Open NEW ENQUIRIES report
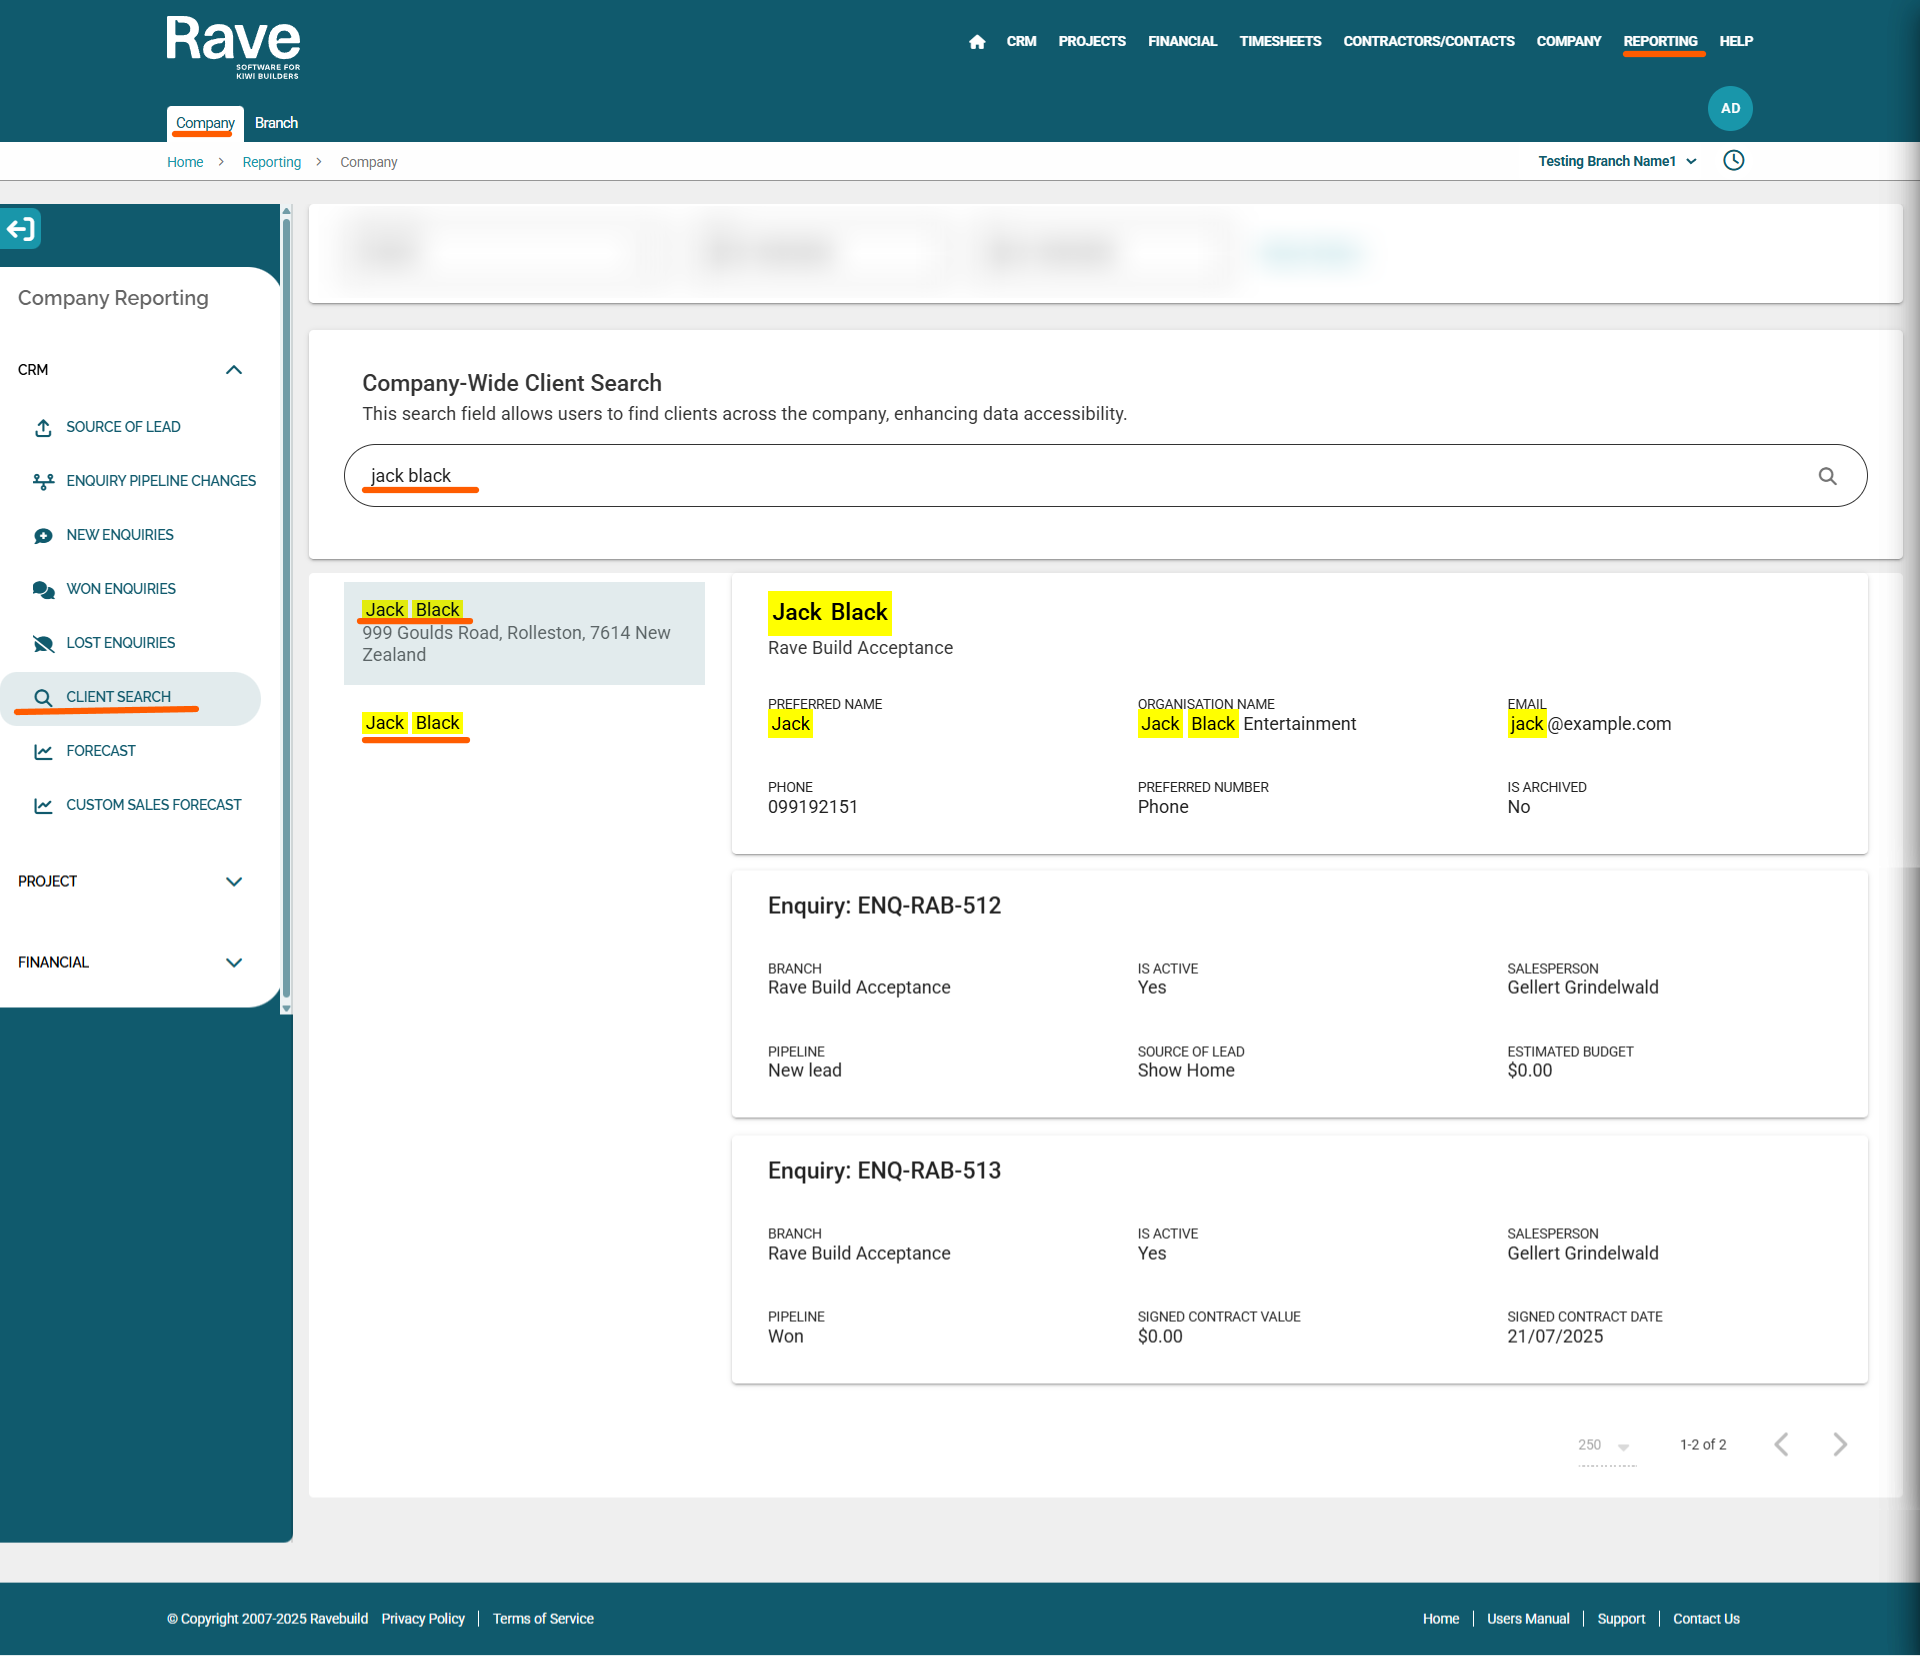1920x1657 pixels. (x=120, y=535)
